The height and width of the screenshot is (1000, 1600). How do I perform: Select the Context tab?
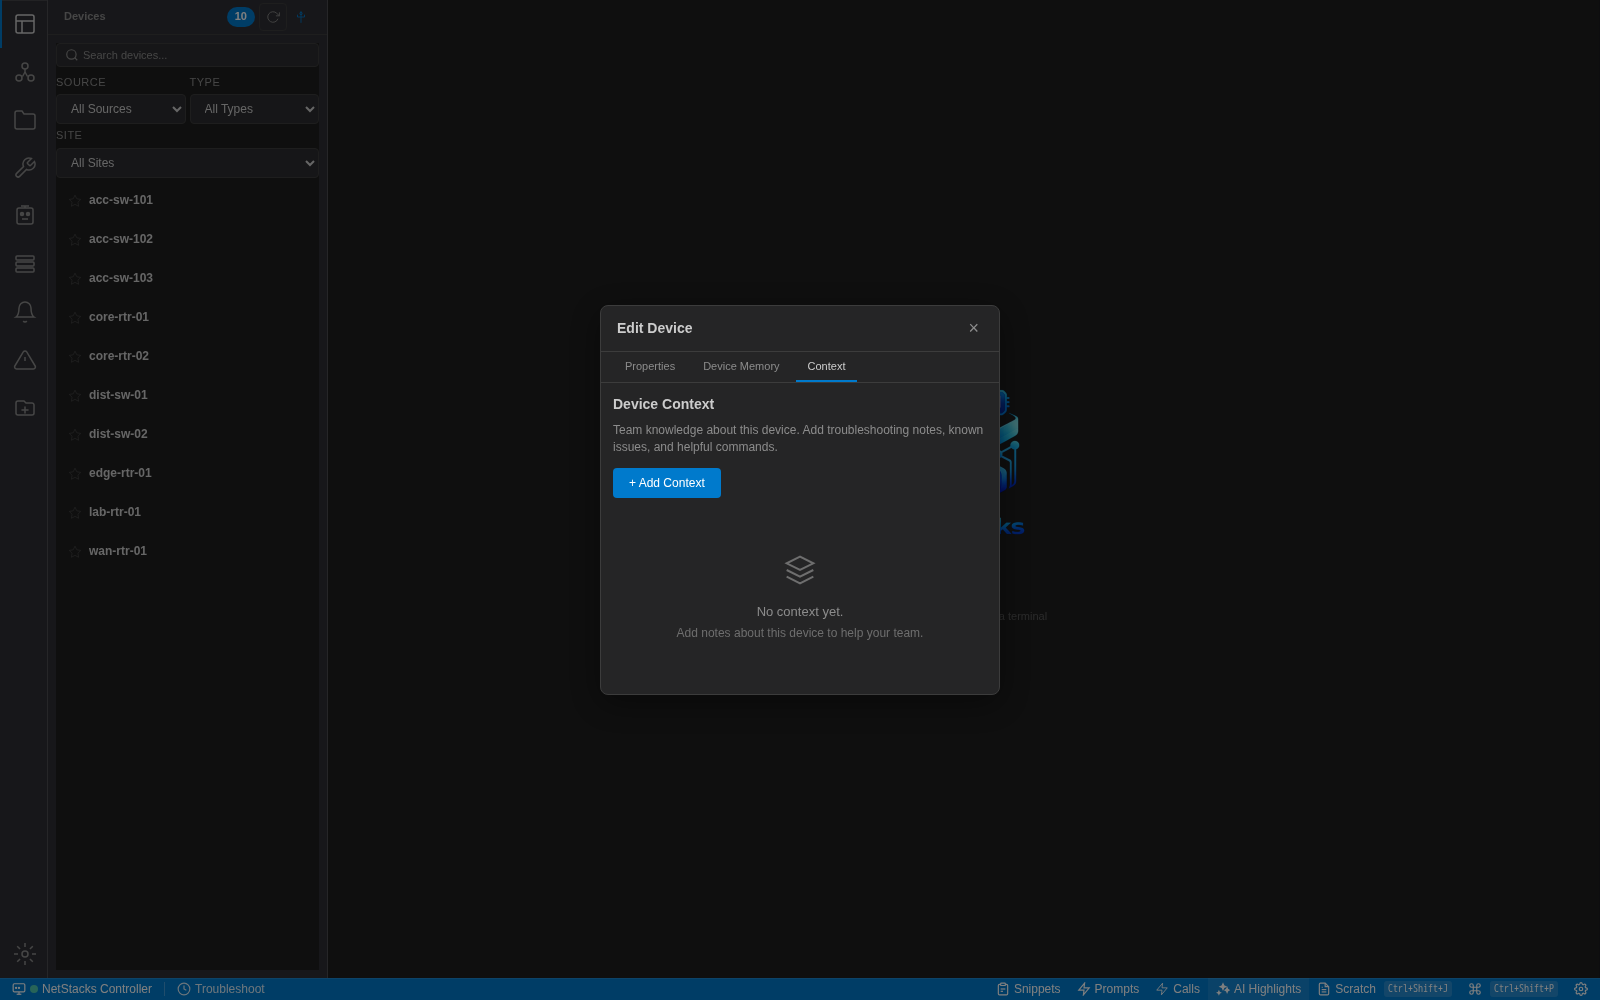point(826,367)
